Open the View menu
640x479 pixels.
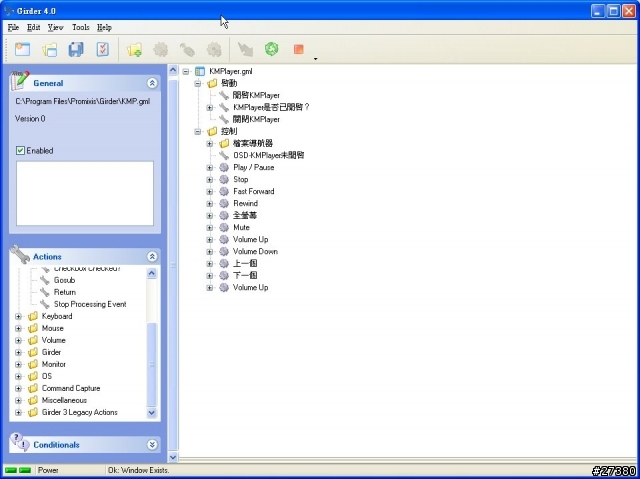[56, 27]
